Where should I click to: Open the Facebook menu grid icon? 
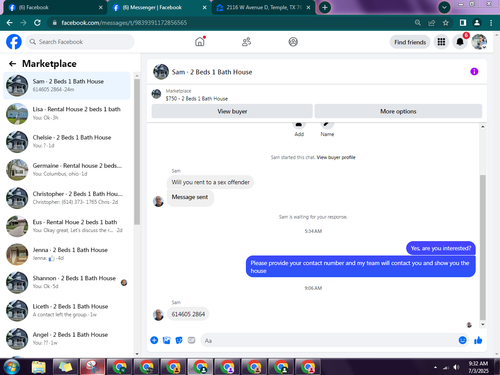(441, 42)
